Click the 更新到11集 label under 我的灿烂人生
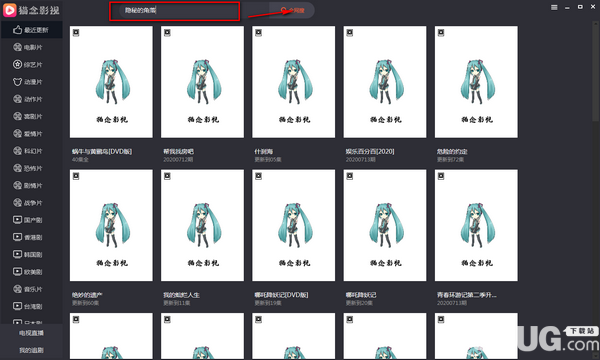600x360 pixels. point(176,303)
